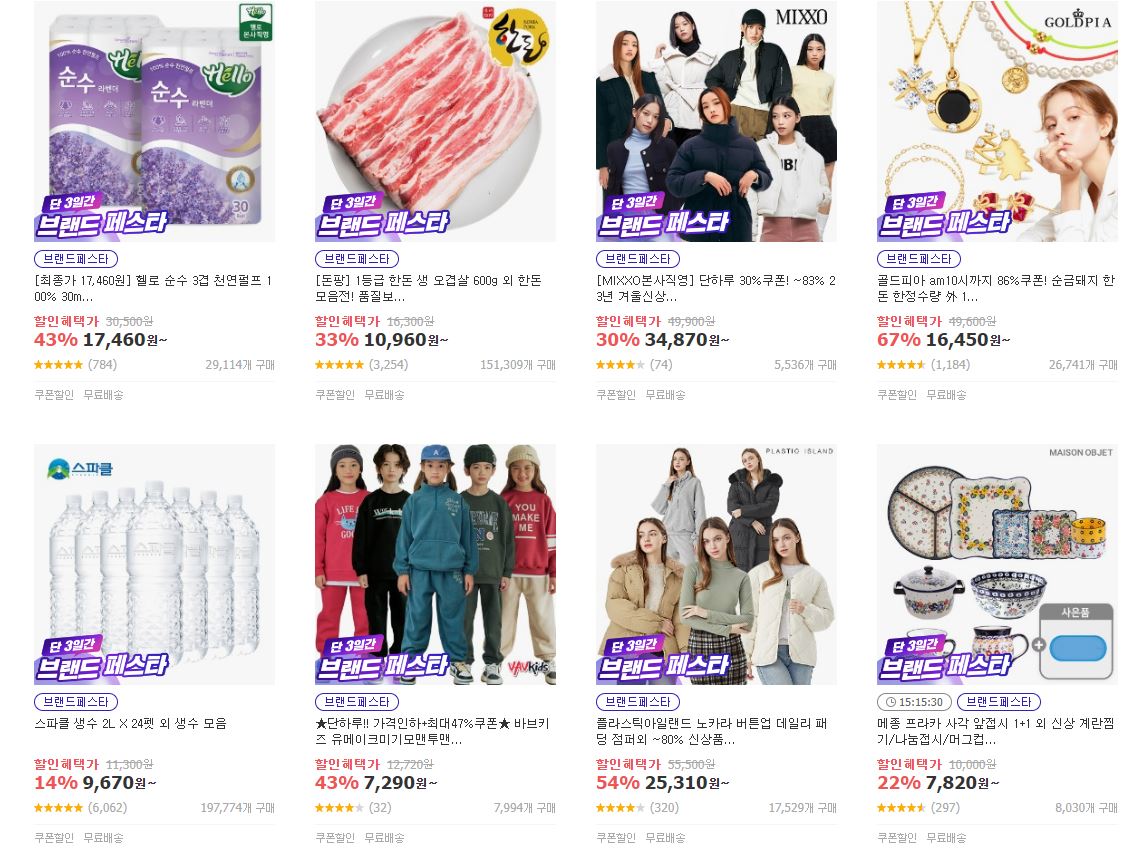Open the GOLDPIA jewelry product image
The image size is (1133, 857).
pyautogui.click(x=997, y=121)
